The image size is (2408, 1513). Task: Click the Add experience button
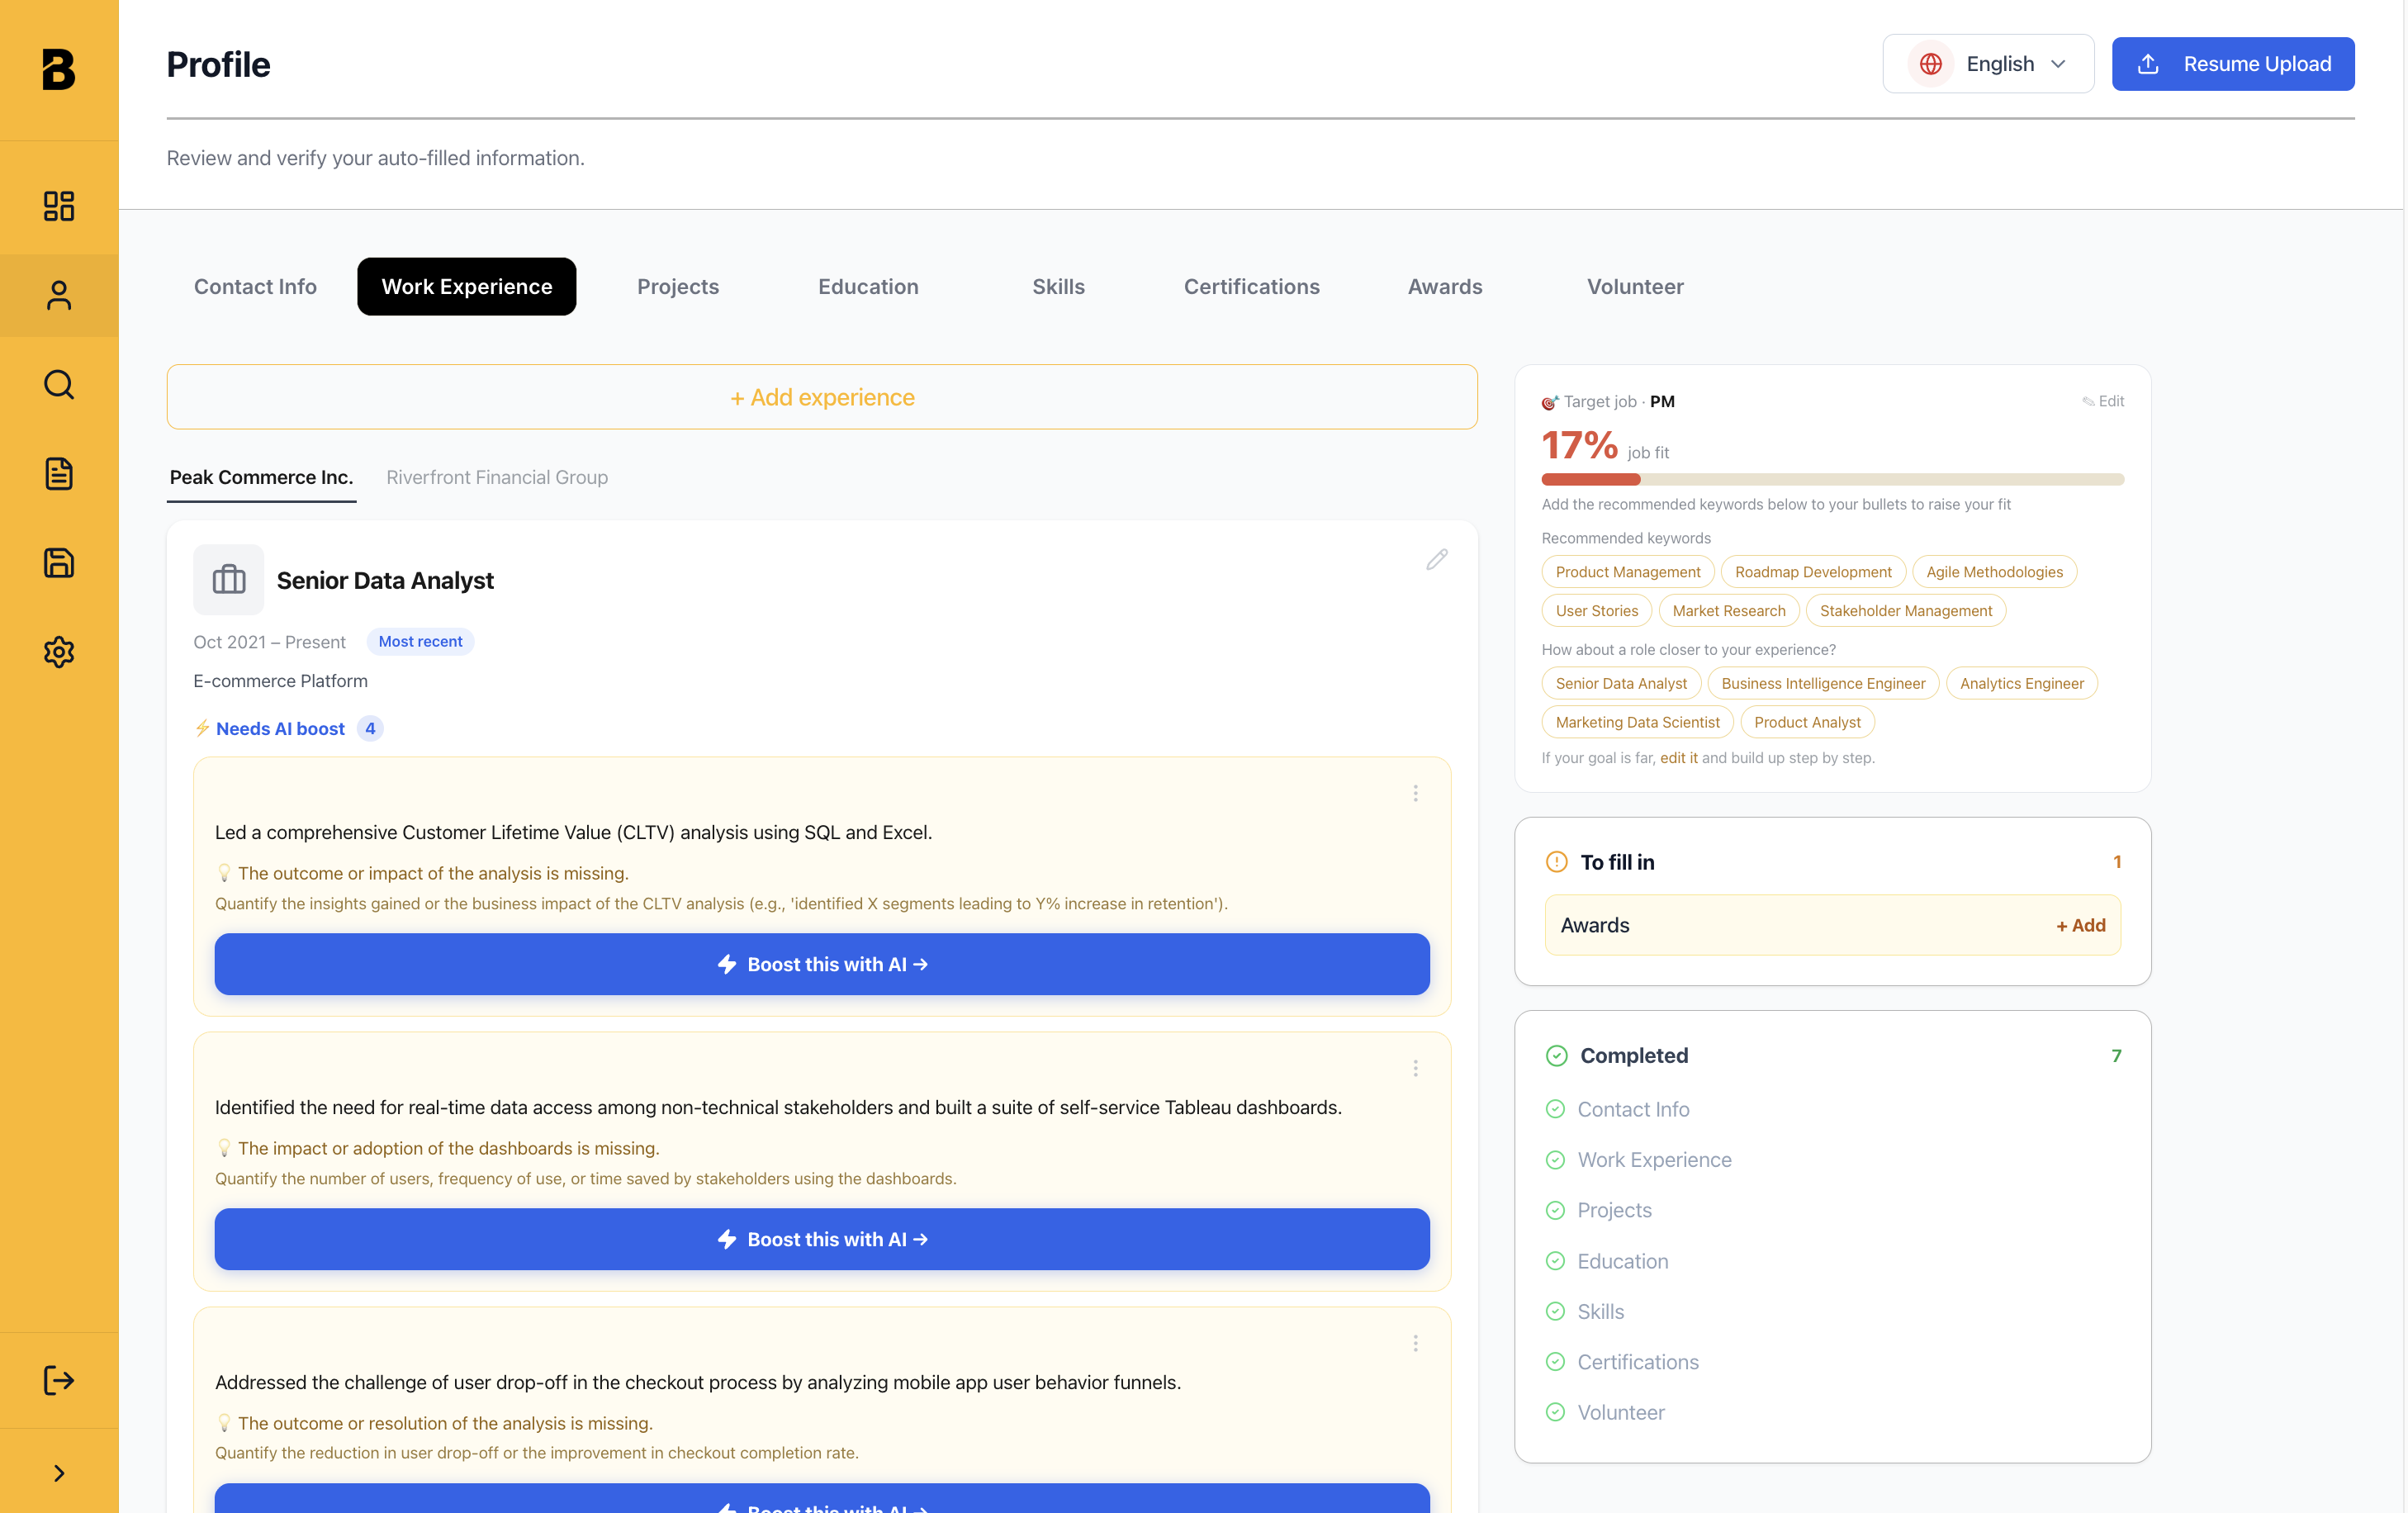(x=822, y=397)
